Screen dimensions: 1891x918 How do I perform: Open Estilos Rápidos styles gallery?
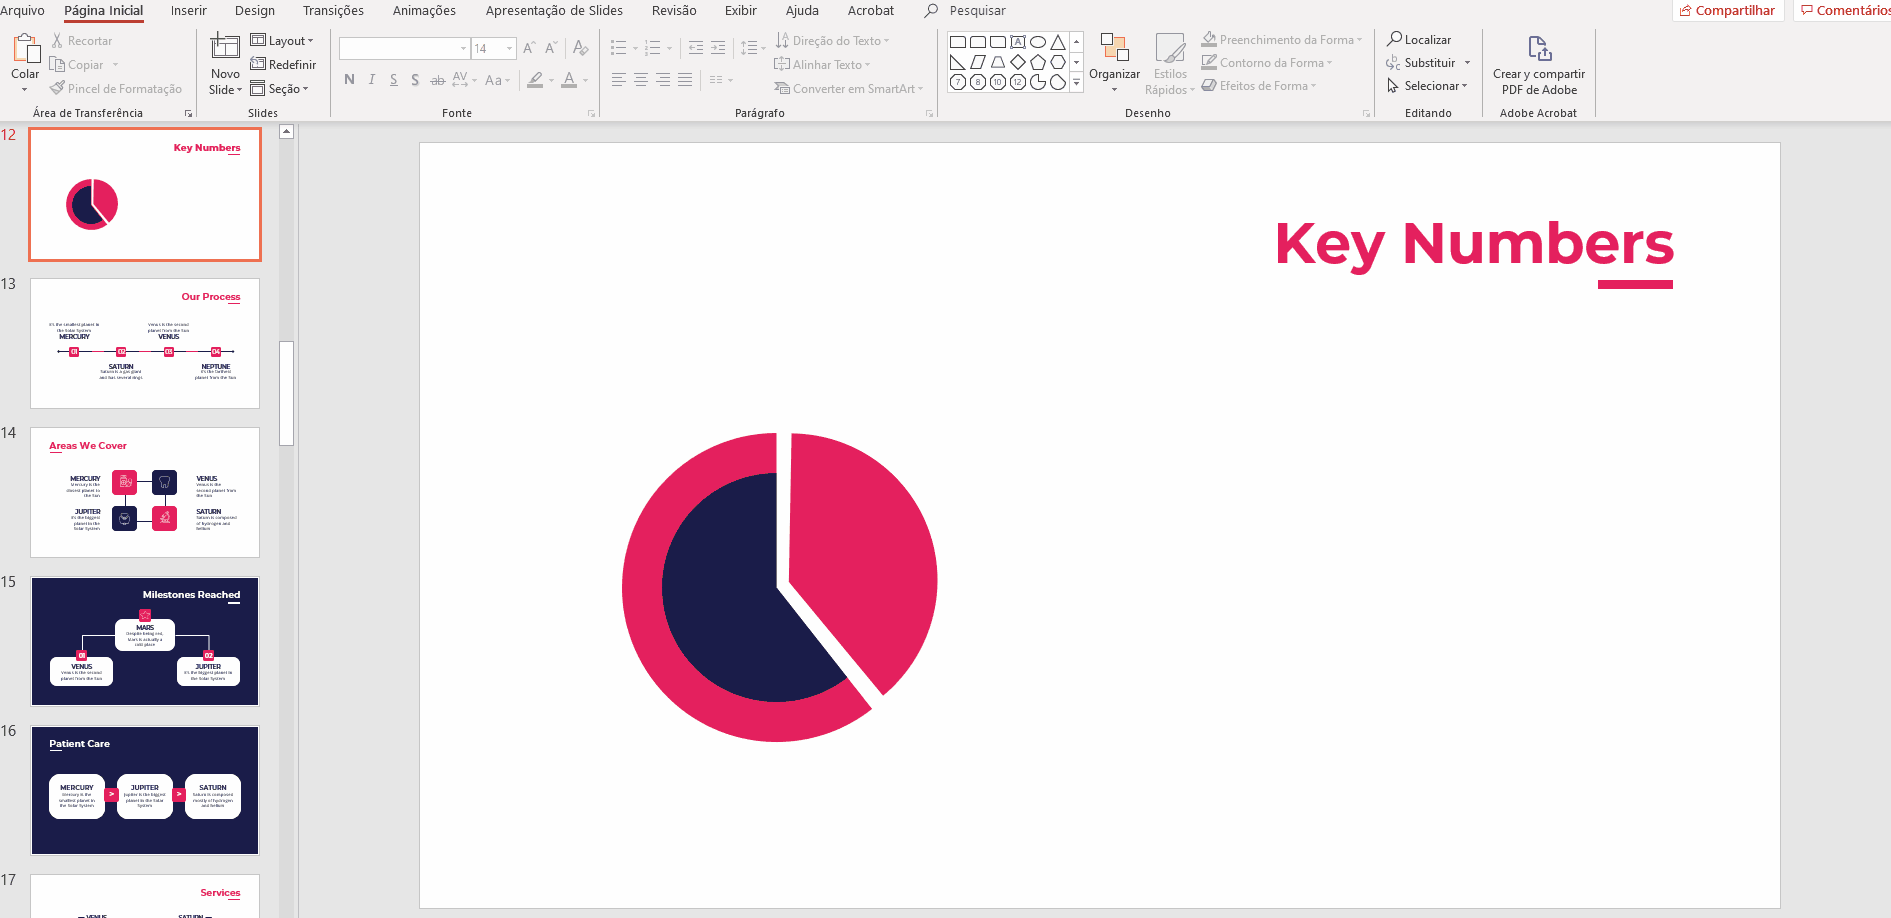point(1170,65)
